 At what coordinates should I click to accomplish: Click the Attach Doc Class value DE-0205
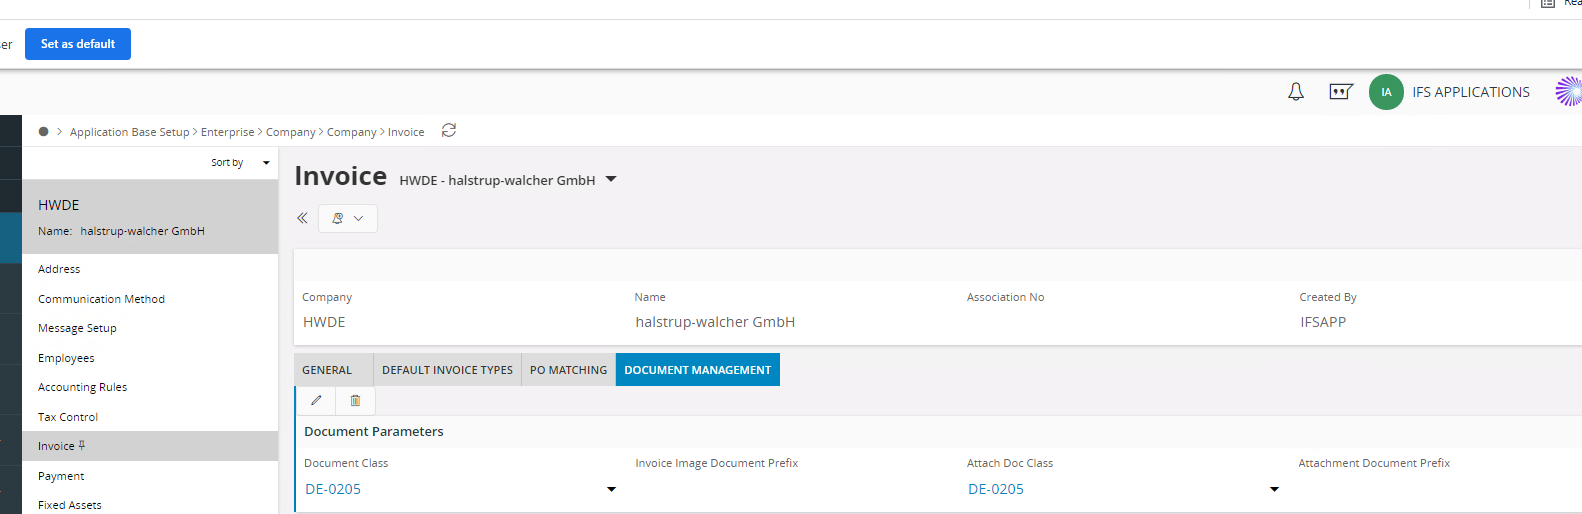coord(996,489)
